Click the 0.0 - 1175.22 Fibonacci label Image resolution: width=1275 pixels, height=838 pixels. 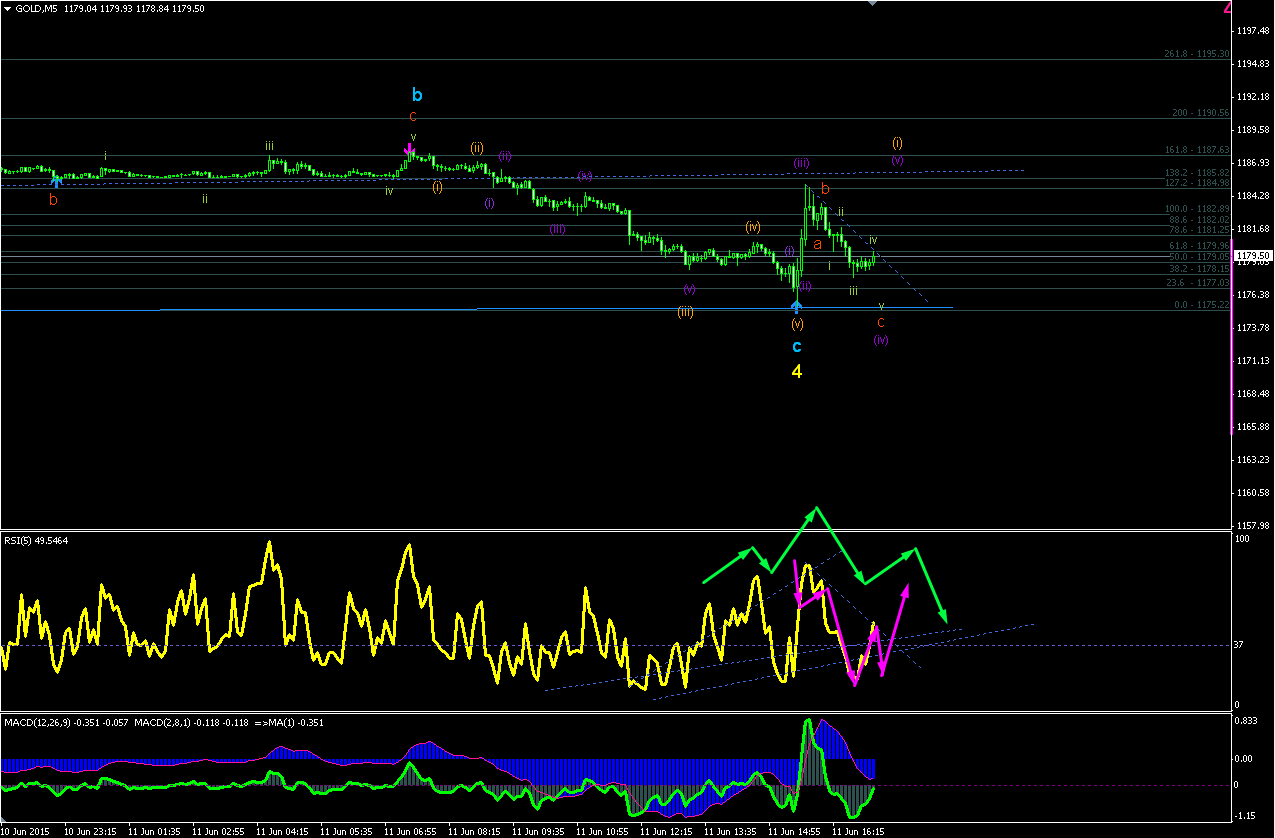click(x=1202, y=305)
